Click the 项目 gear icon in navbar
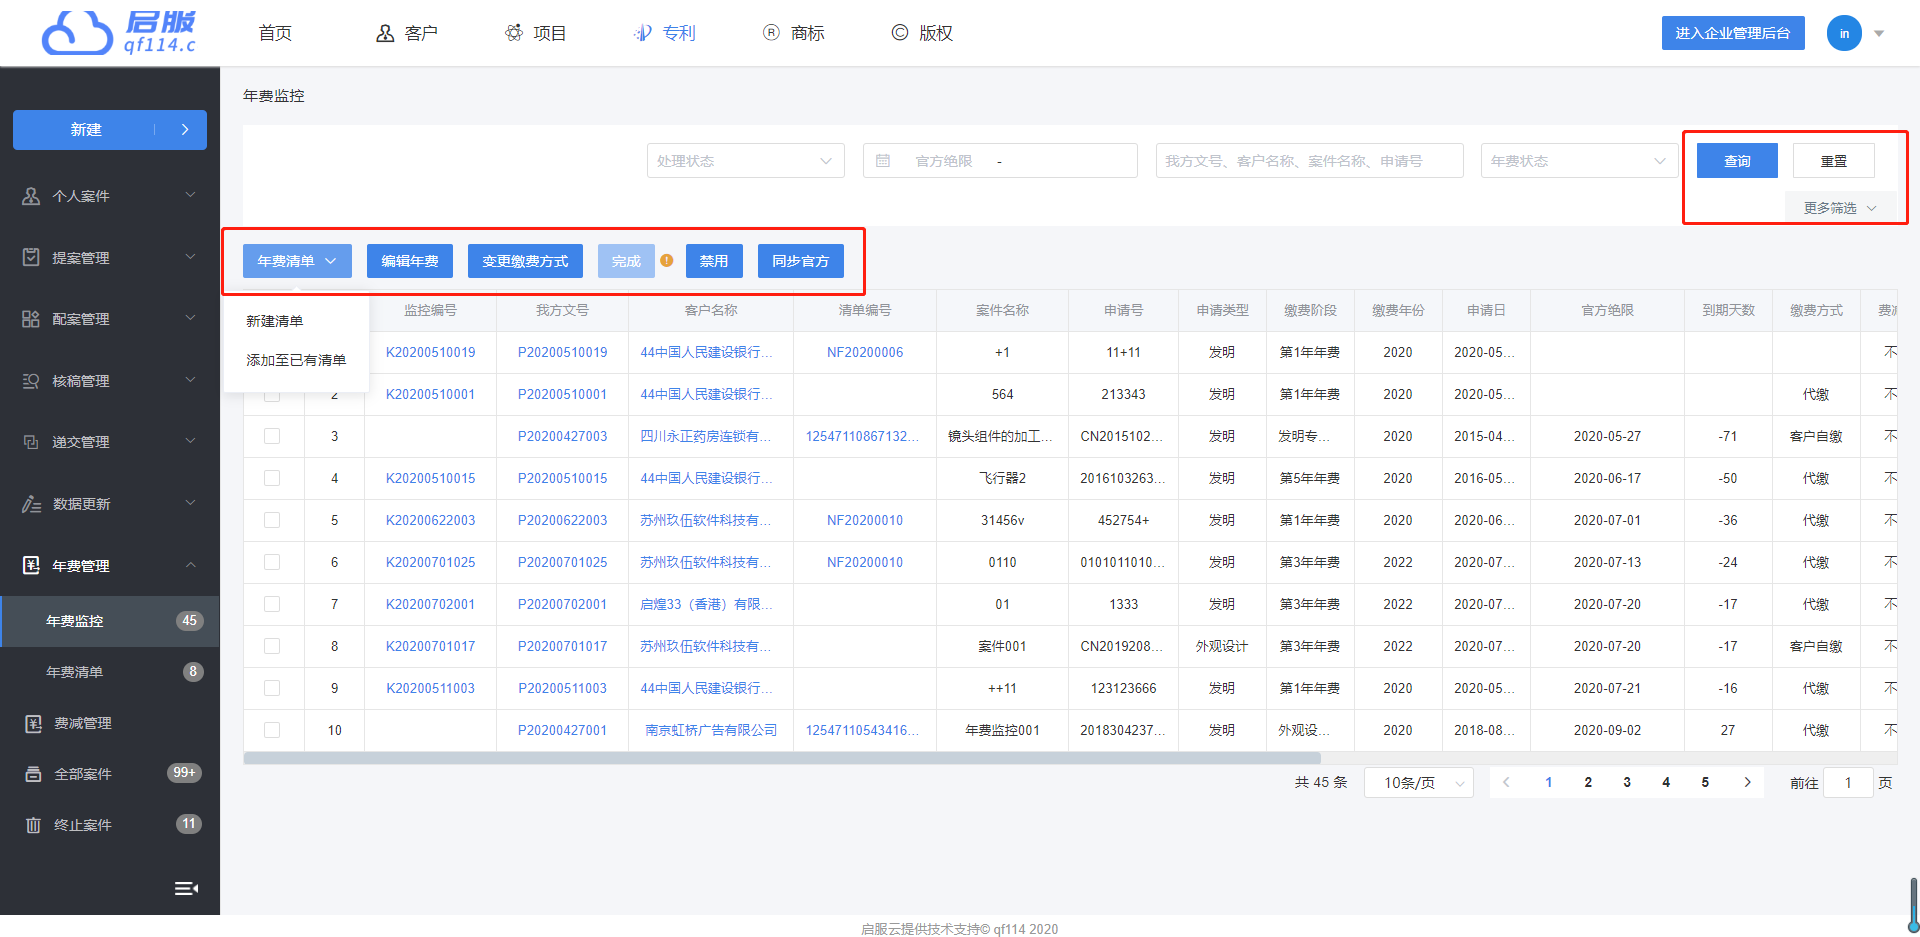 514,33
